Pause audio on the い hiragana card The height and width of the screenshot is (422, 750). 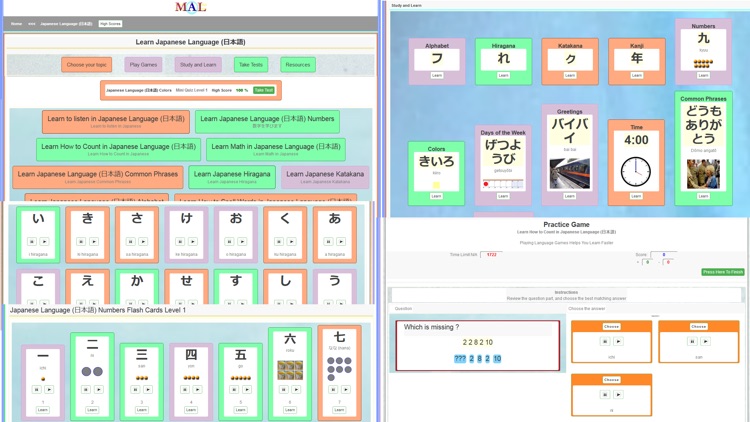[x=32, y=242]
